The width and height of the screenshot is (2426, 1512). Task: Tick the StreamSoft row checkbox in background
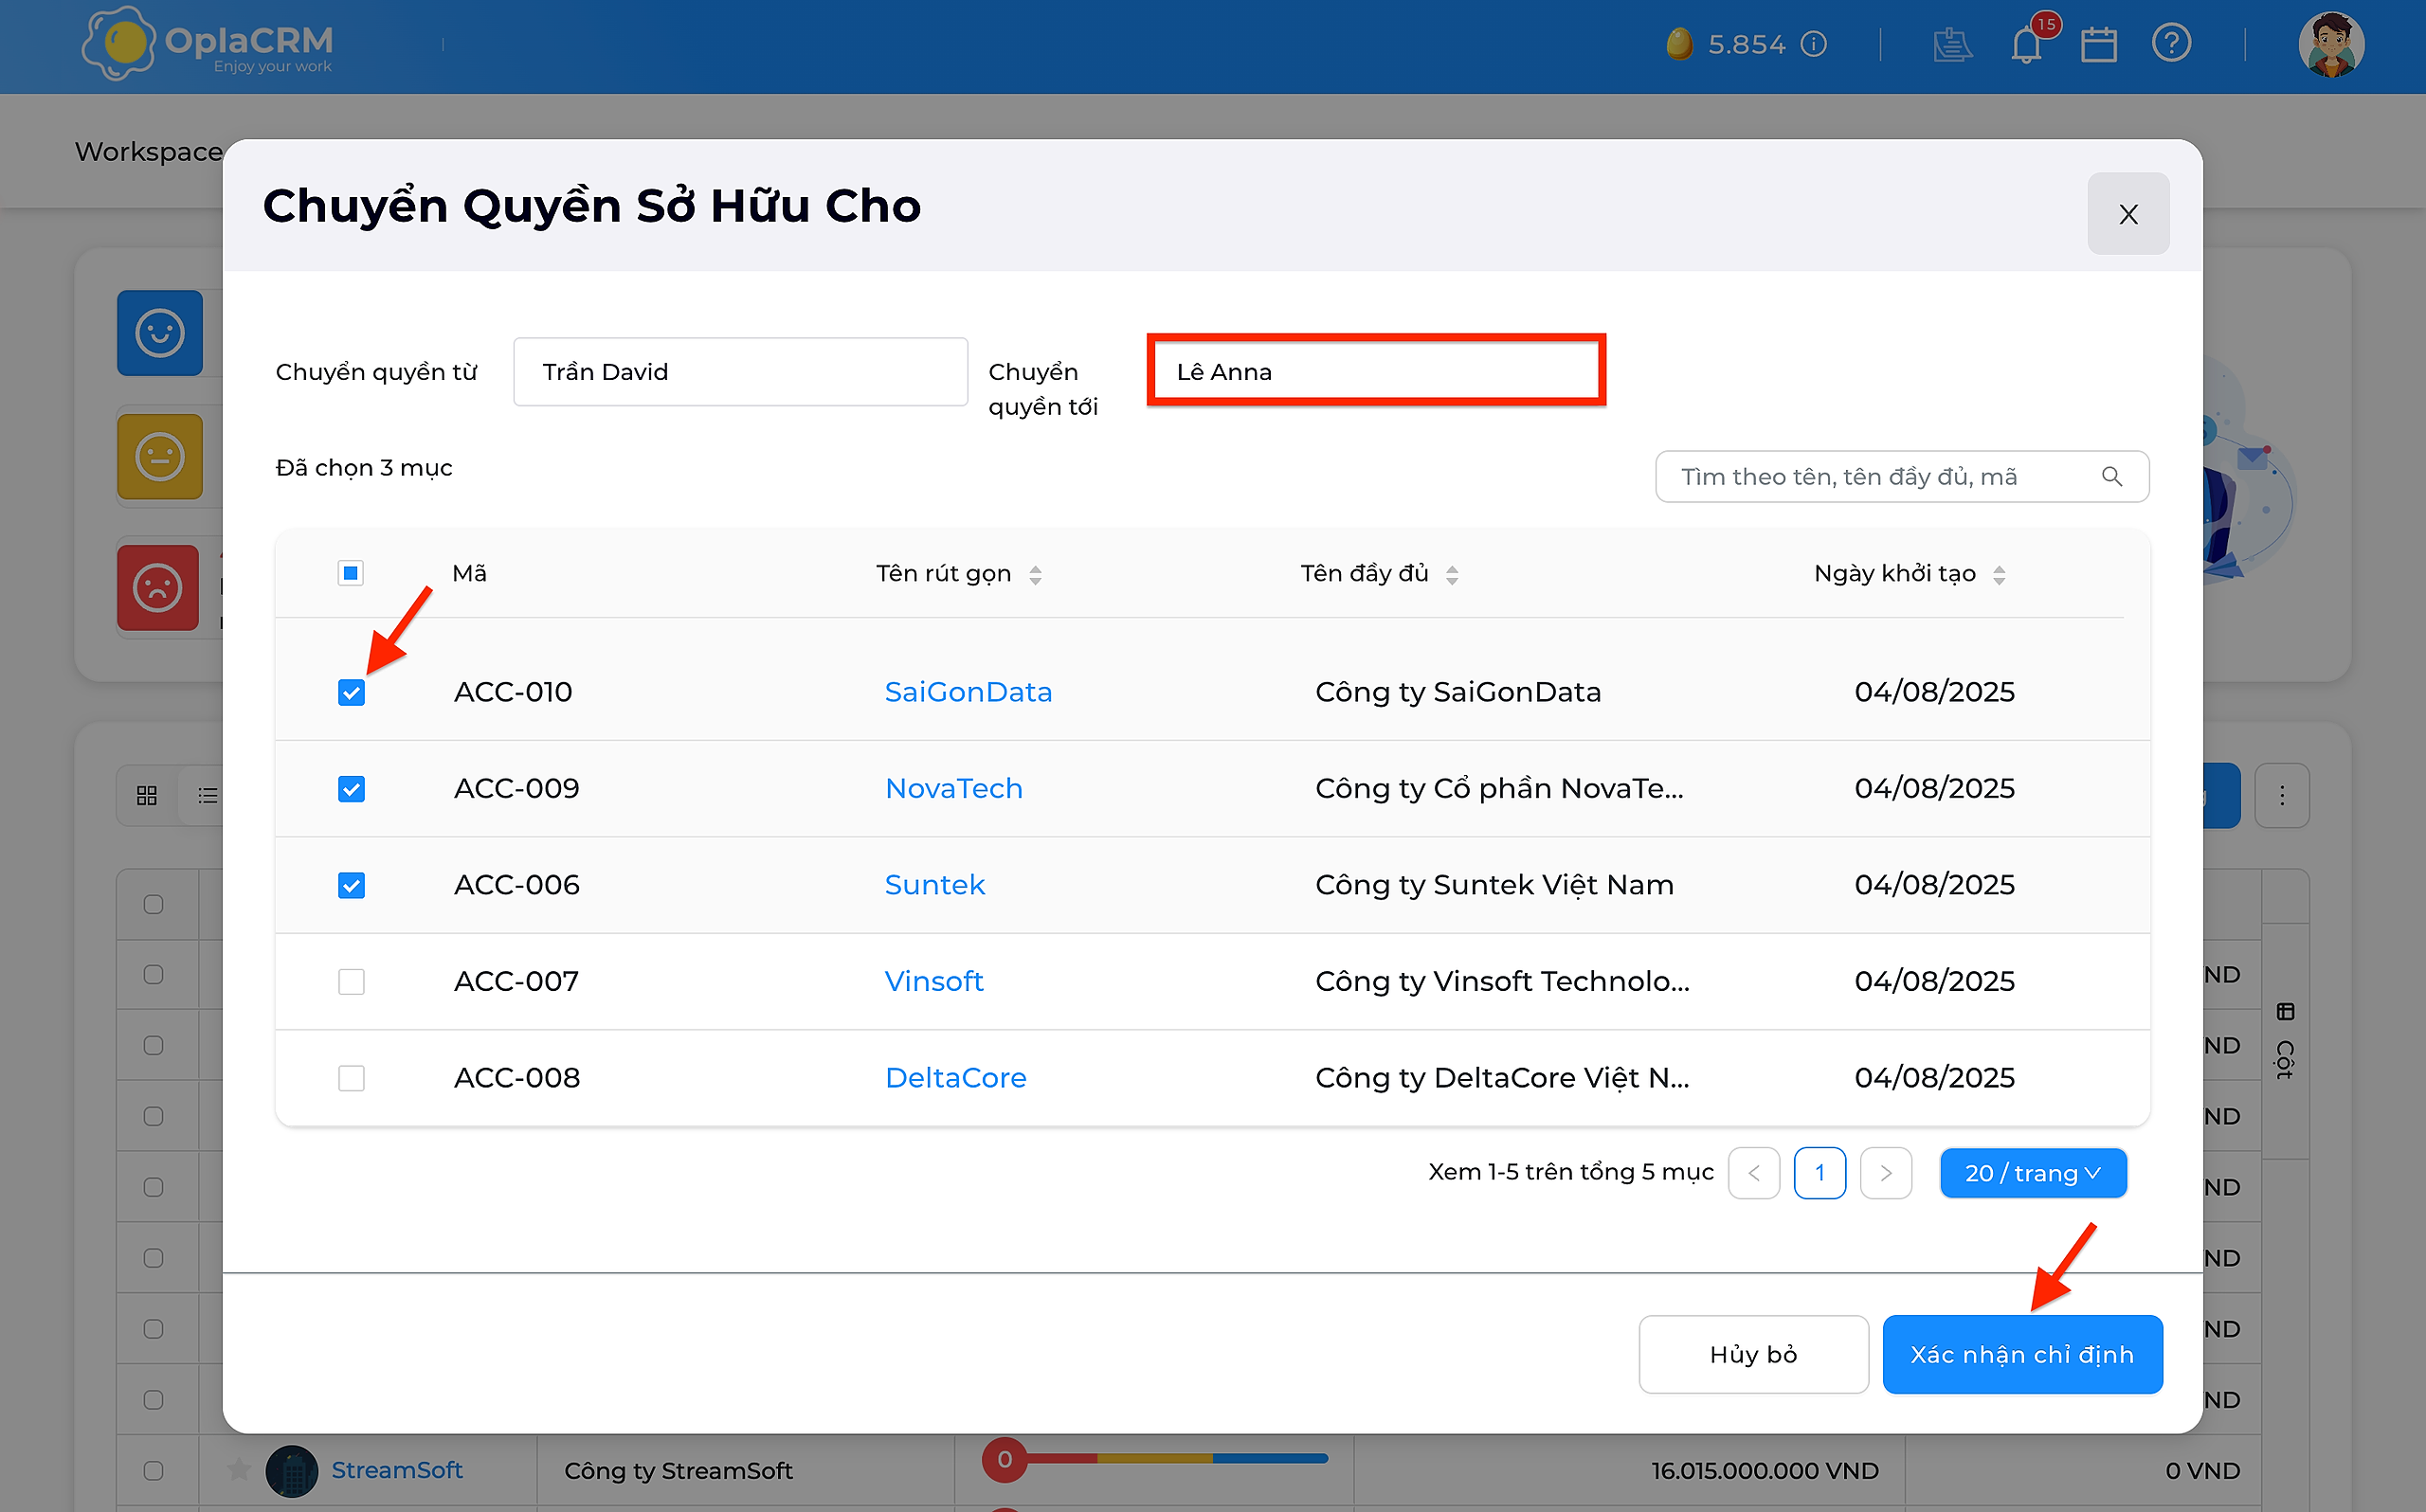[153, 1471]
